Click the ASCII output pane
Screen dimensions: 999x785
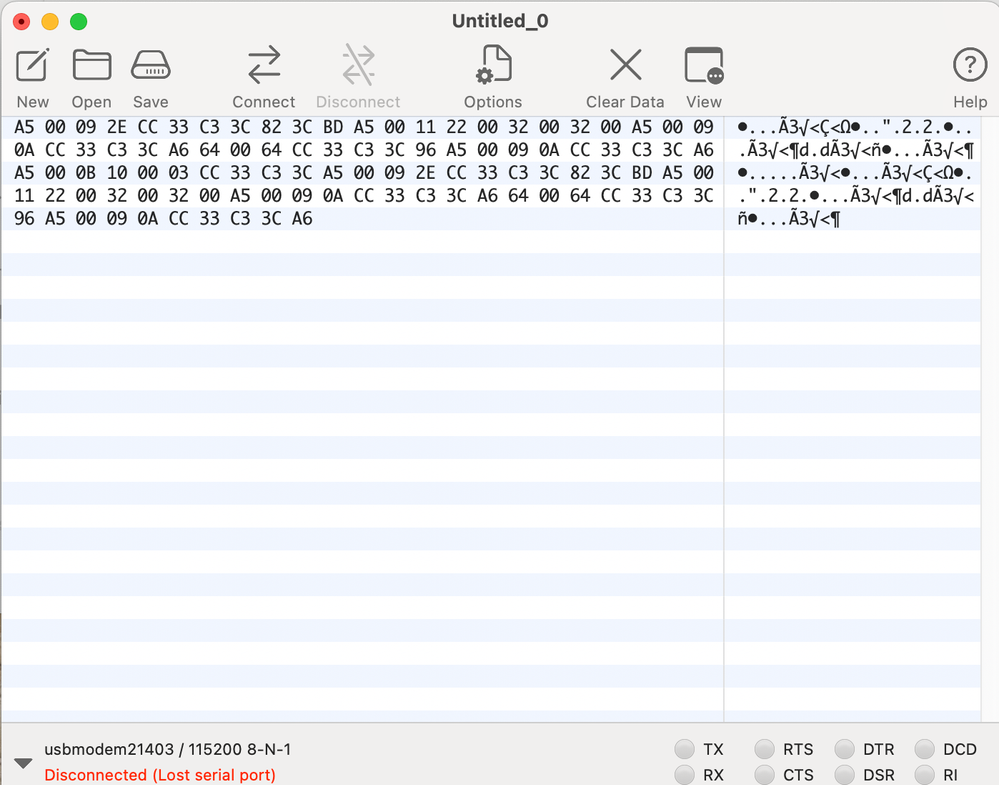855,170
